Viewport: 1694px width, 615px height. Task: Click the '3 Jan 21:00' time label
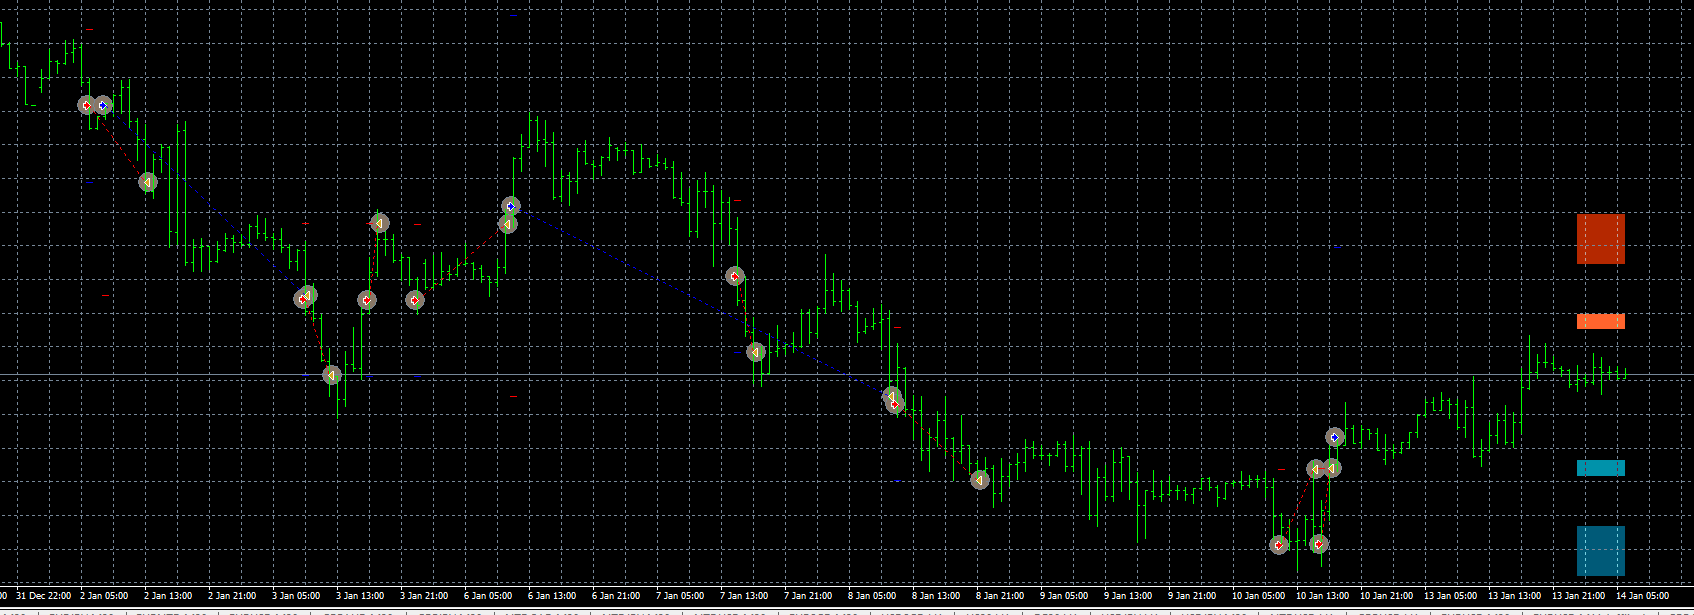click(x=424, y=596)
